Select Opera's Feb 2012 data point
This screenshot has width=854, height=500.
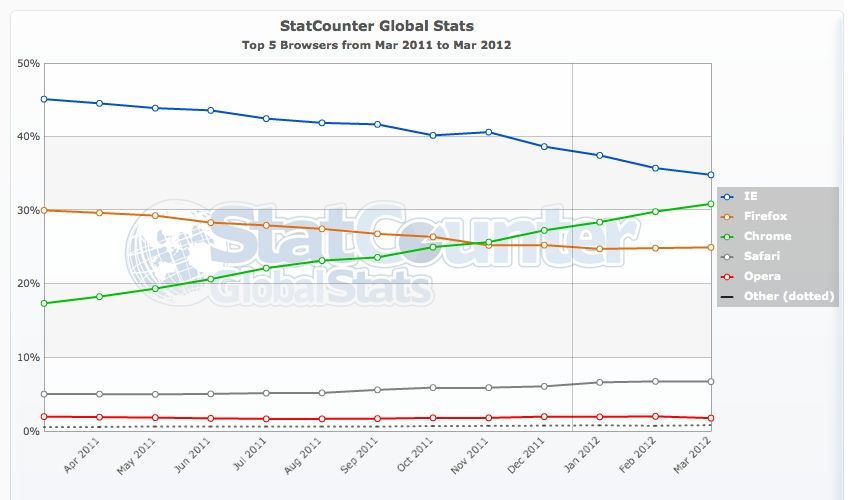point(655,416)
